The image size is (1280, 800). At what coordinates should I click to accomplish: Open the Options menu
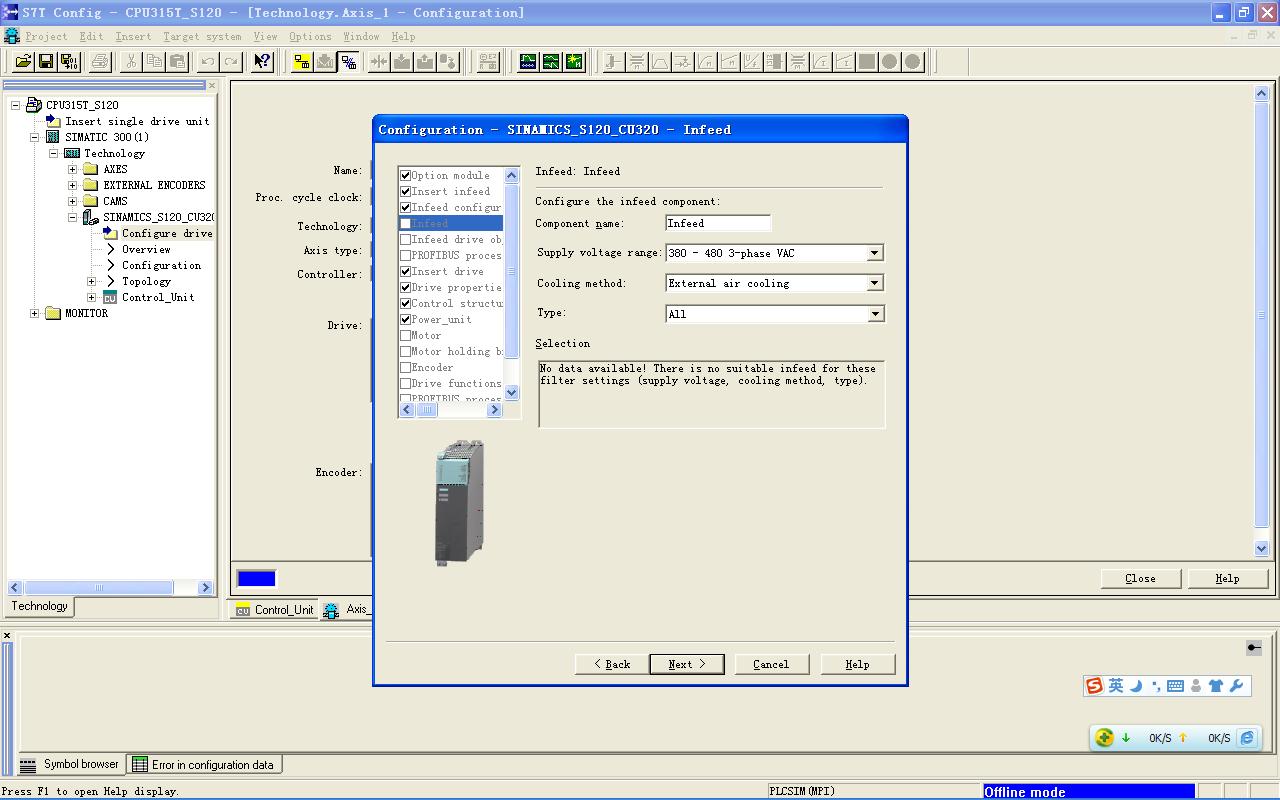click(x=310, y=36)
